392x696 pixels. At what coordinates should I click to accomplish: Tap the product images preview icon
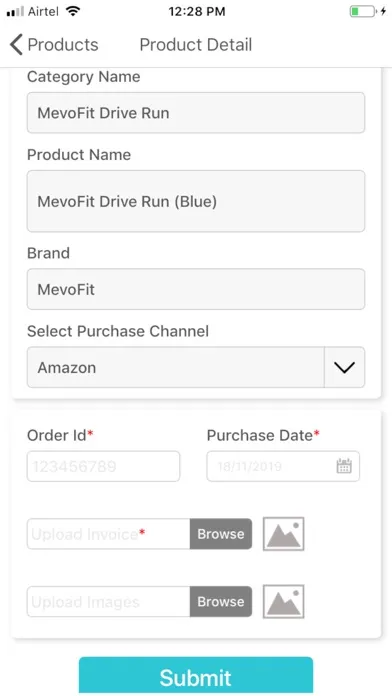(x=283, y=601)
